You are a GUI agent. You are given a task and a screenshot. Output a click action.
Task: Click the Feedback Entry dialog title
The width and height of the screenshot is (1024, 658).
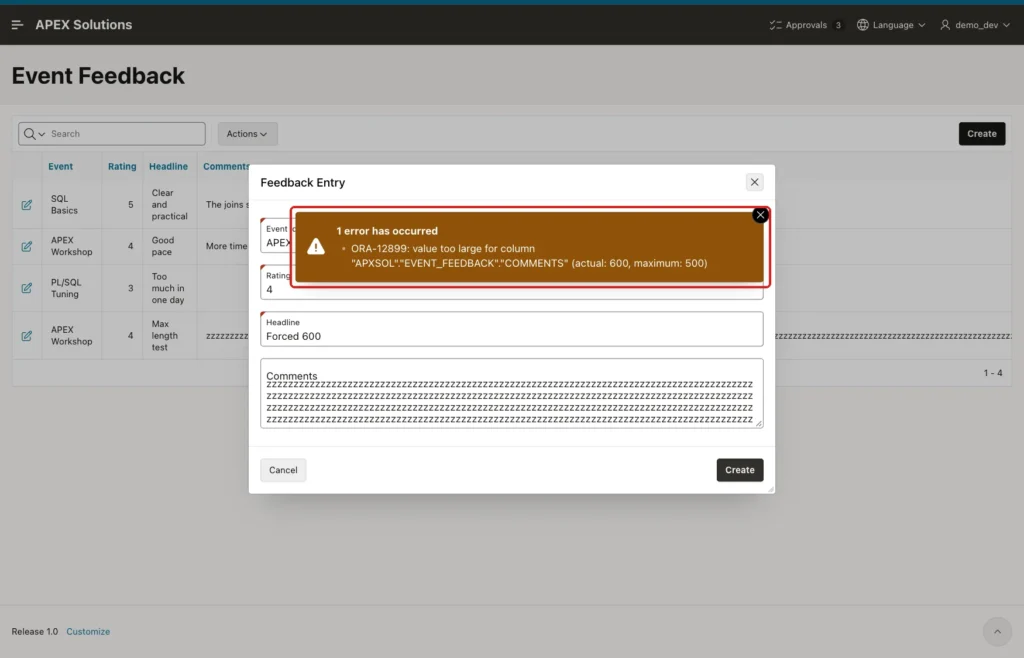click(302, 183)
